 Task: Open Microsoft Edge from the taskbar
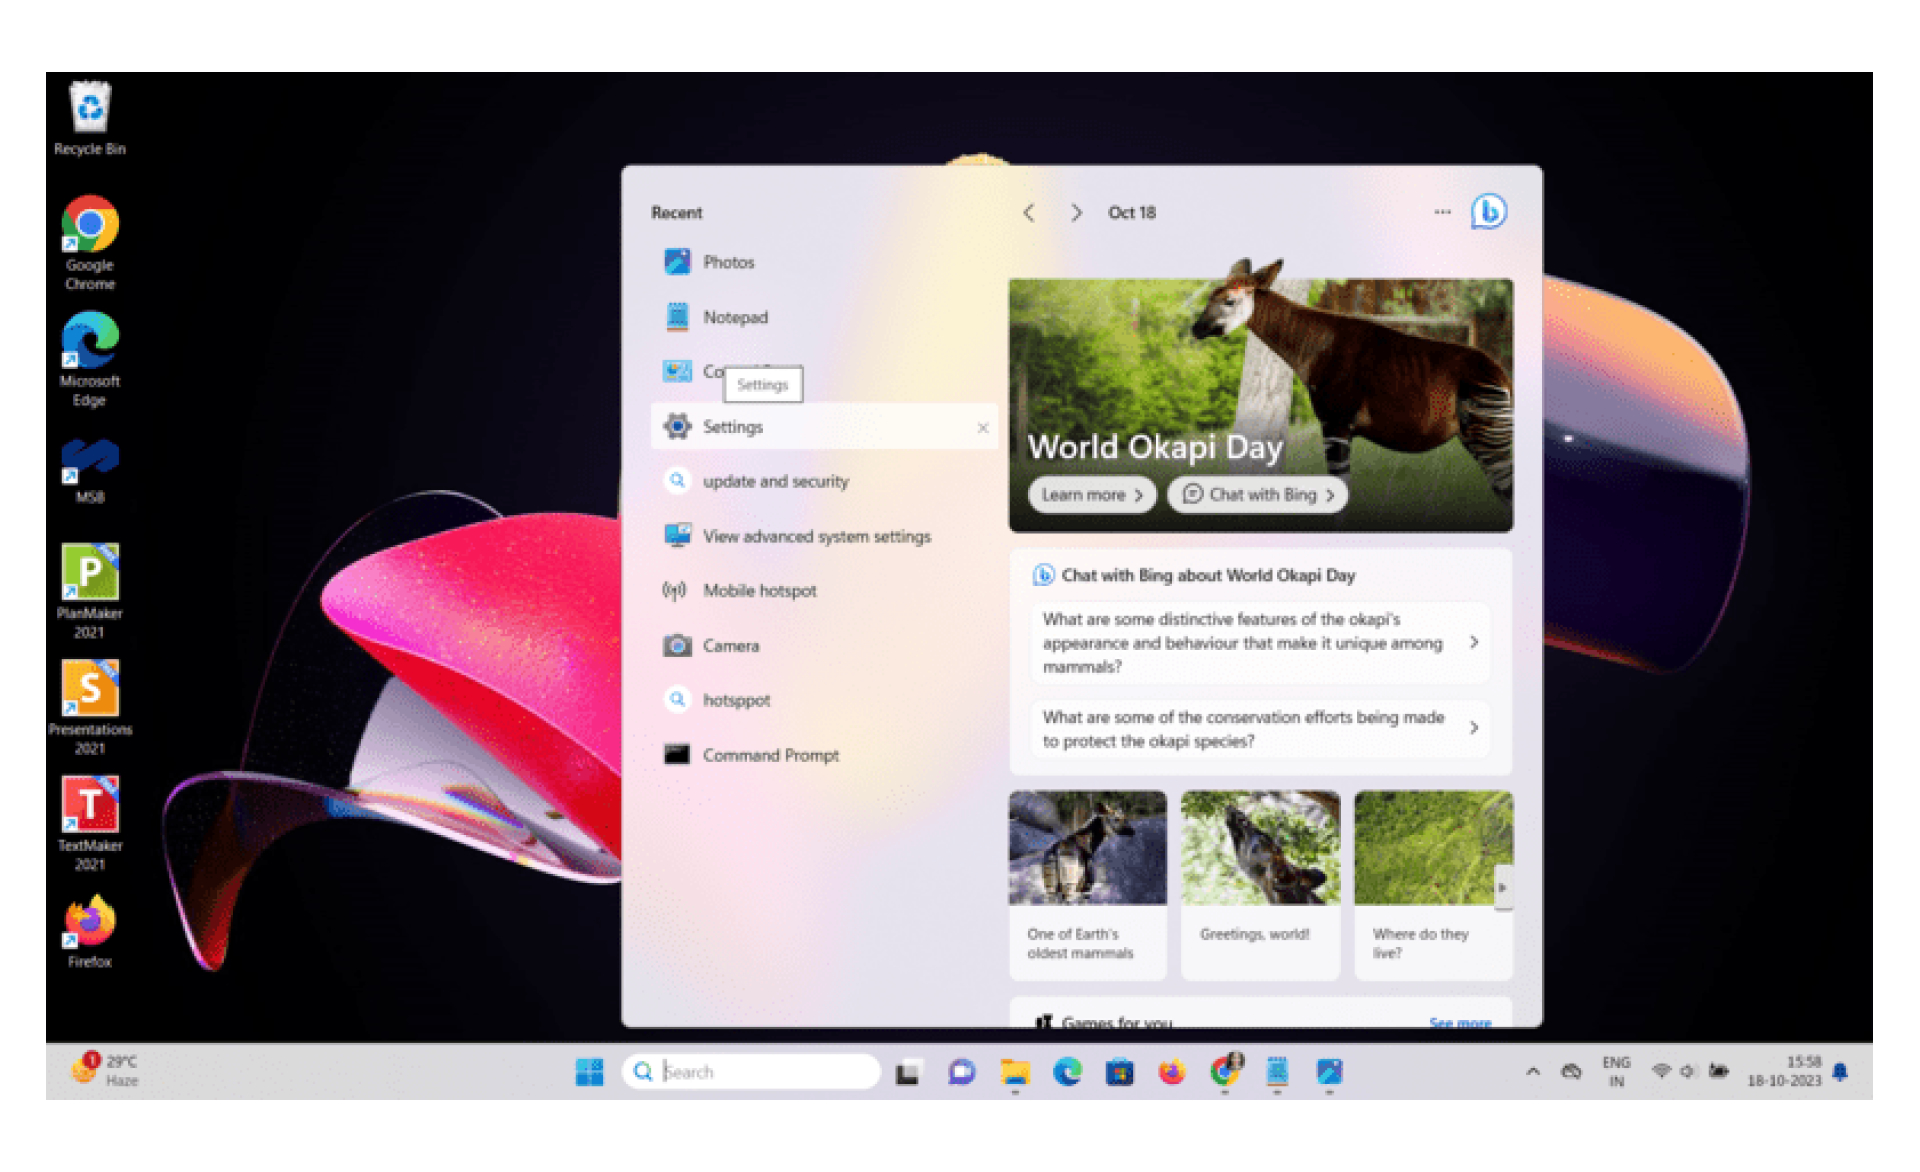pyautogui.click(x=1068, y=1072)
